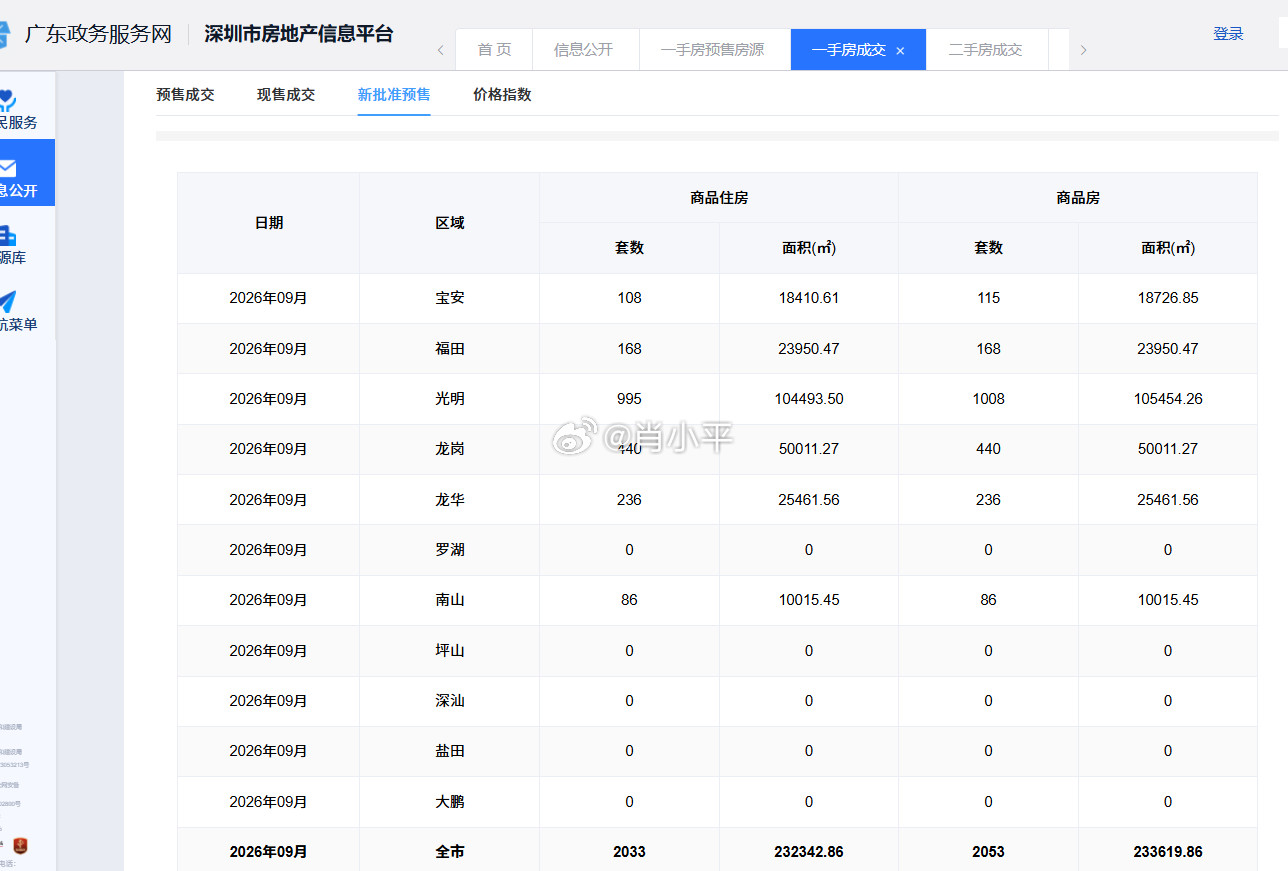Click the paper plane 导航菜单 sidebar icon
Image resolution: width=1288 pixels, height=871 pixels.
coord(6,302)
